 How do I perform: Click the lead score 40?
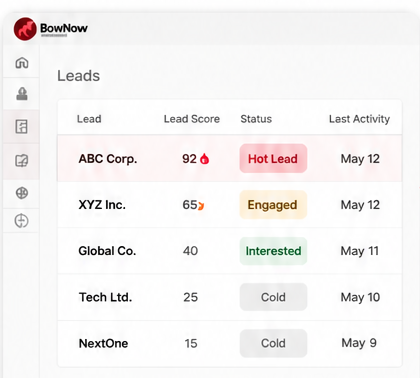[x=190, y=251]
